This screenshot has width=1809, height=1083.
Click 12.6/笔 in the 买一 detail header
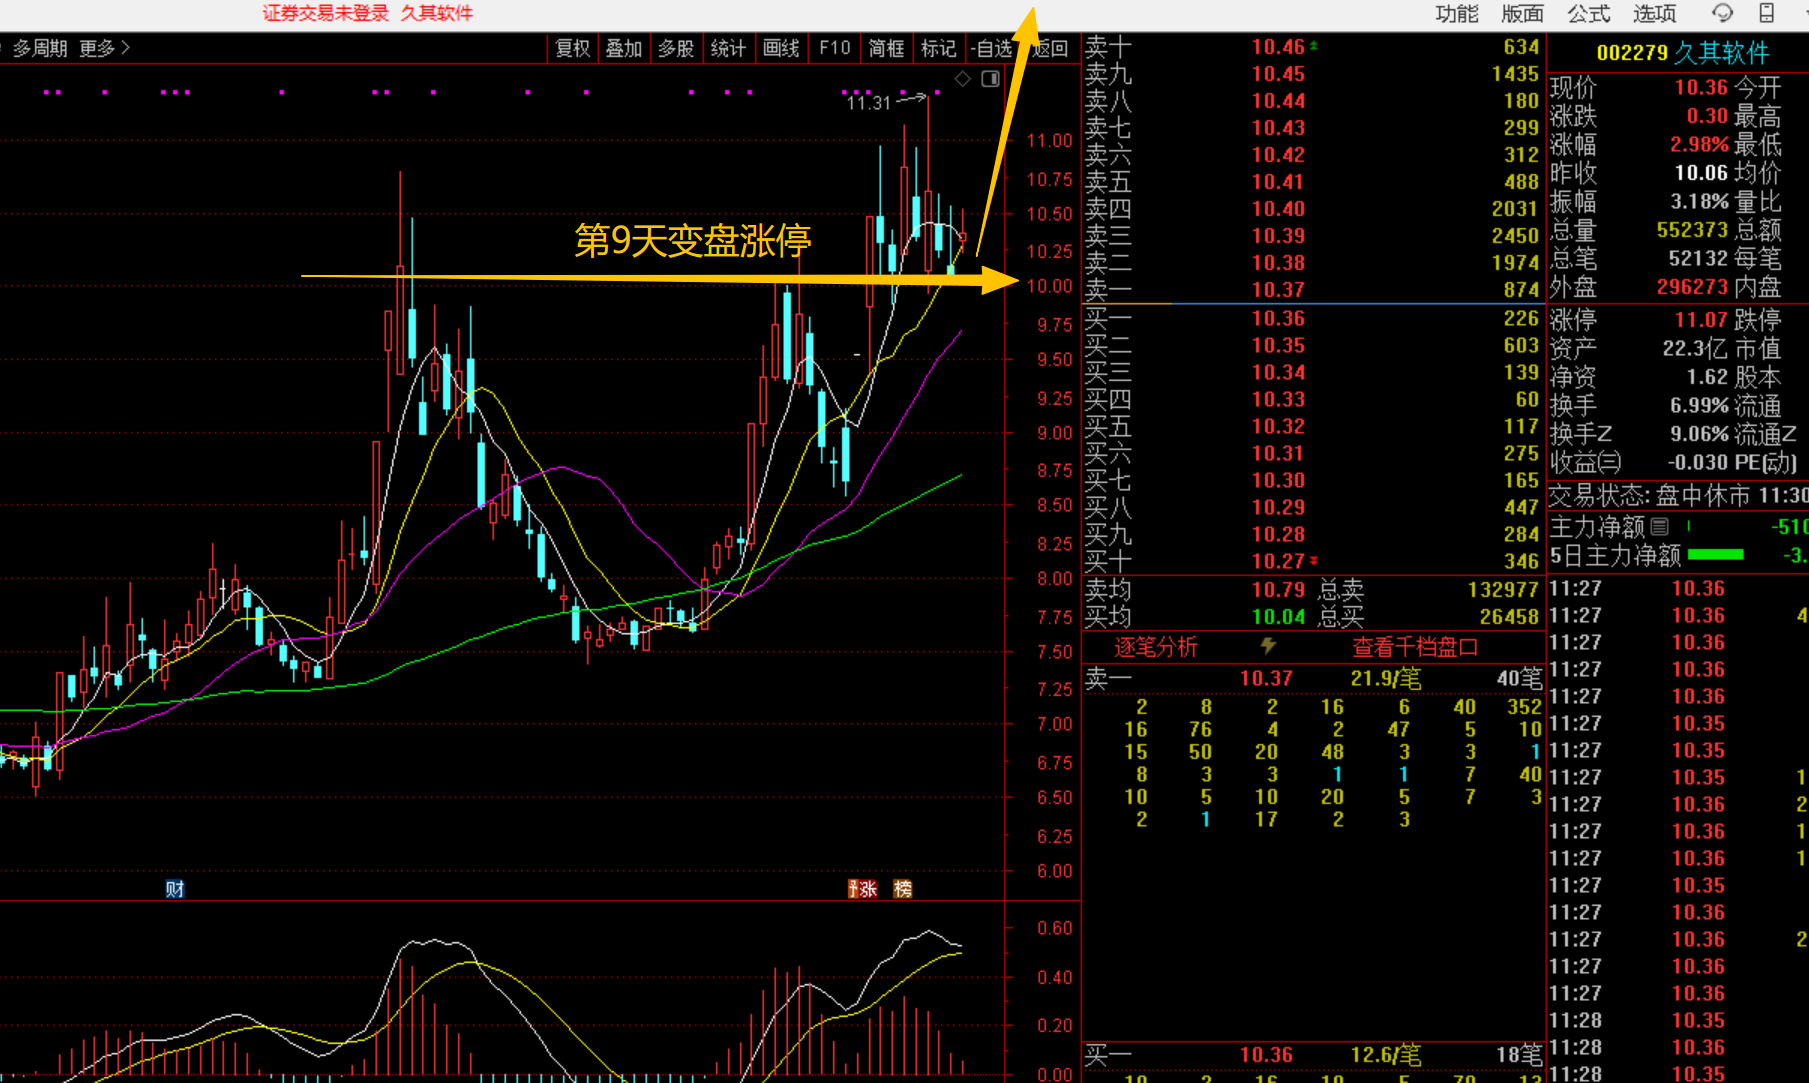point(1385,1055)
